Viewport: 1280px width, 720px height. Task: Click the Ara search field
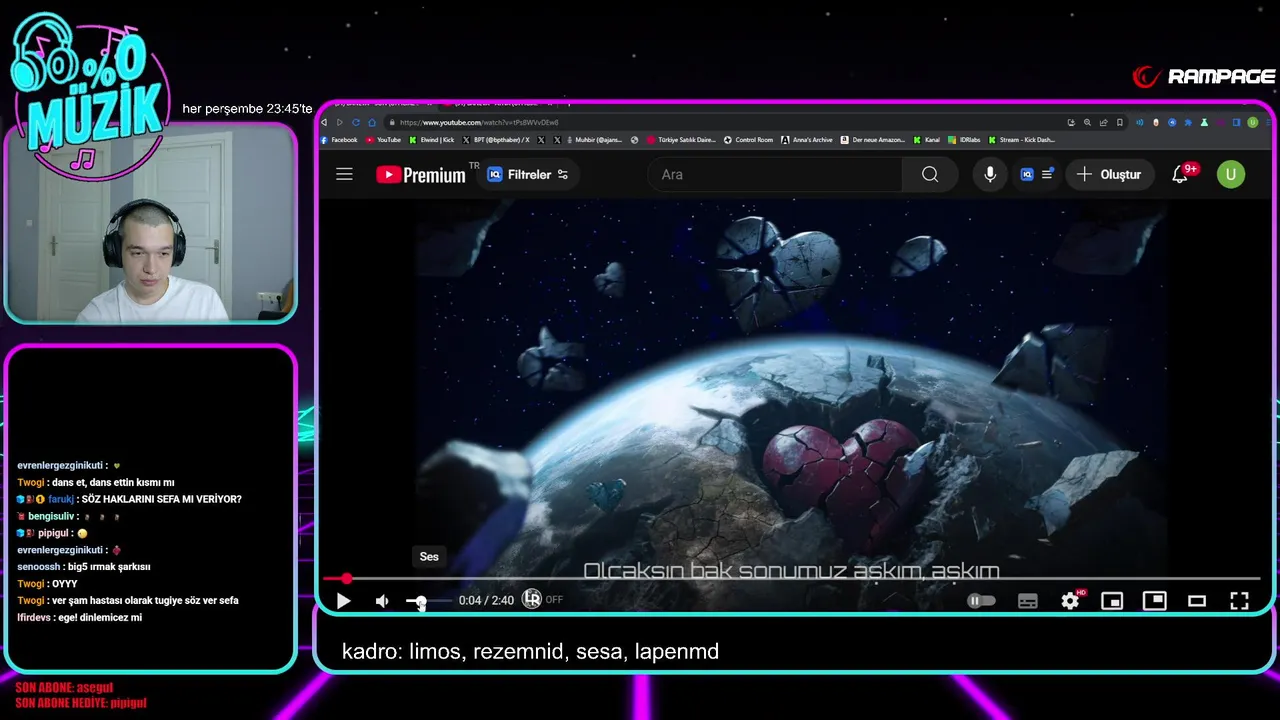coord(775,174)
